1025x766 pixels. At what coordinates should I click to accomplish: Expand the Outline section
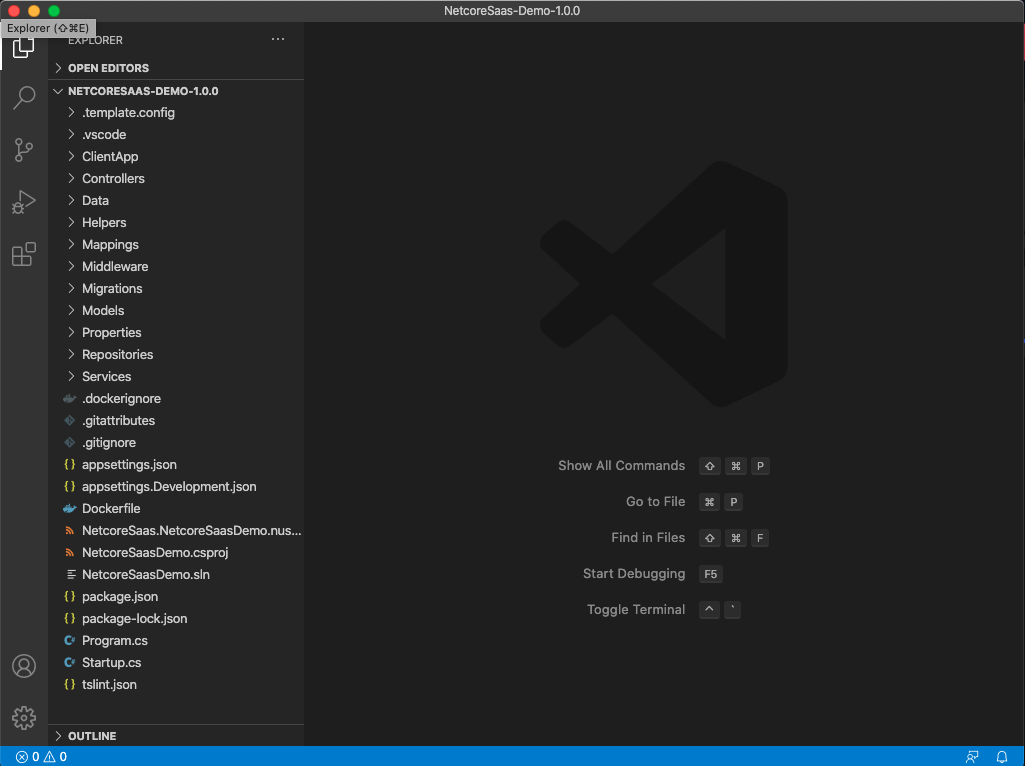[x=92, y=736]
